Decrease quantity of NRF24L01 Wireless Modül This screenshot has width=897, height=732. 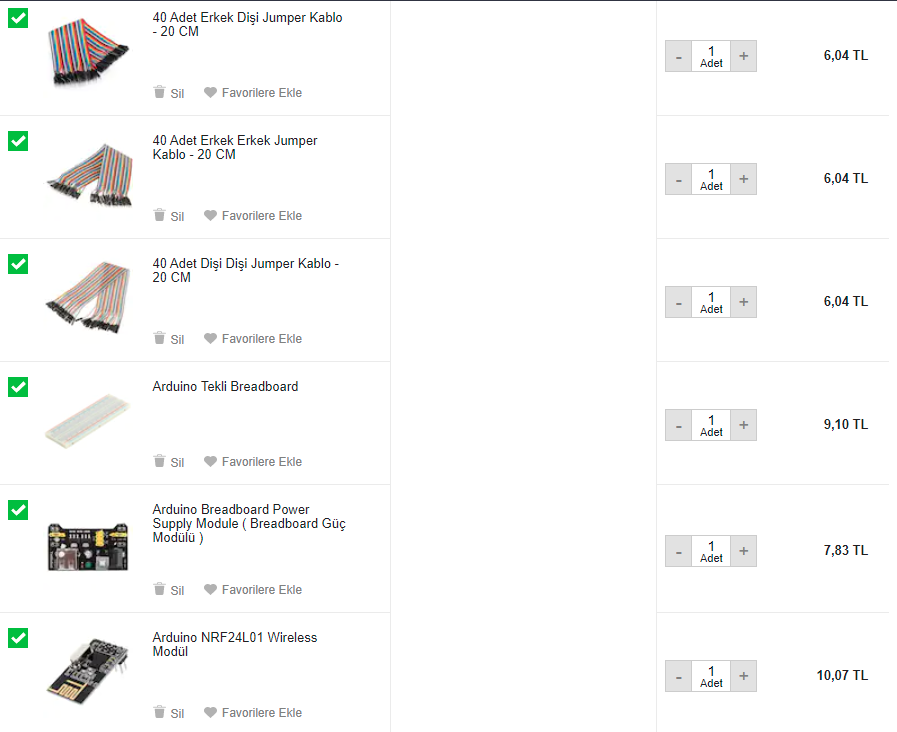678,676
